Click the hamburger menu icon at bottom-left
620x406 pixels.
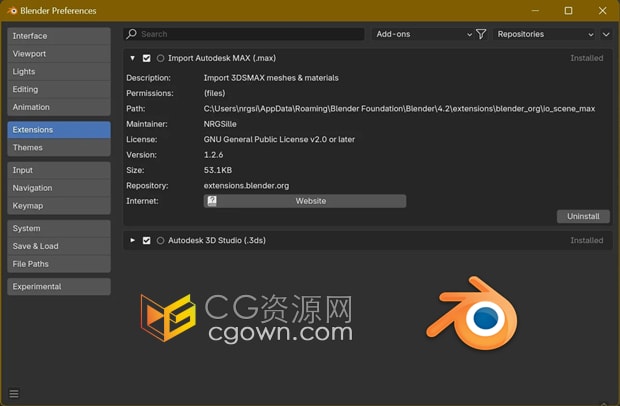(x=14, y=393)
